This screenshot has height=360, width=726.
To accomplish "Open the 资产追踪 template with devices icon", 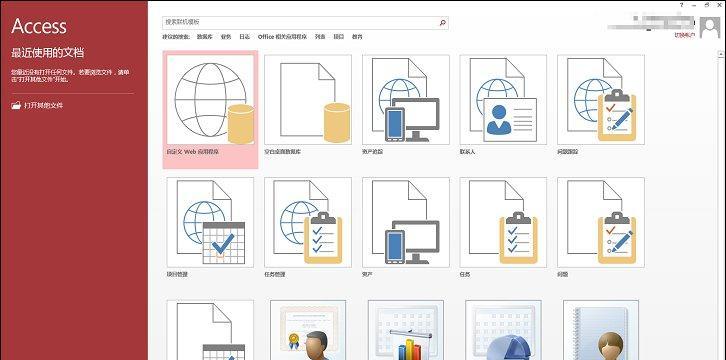I will (x=406, y=99).
